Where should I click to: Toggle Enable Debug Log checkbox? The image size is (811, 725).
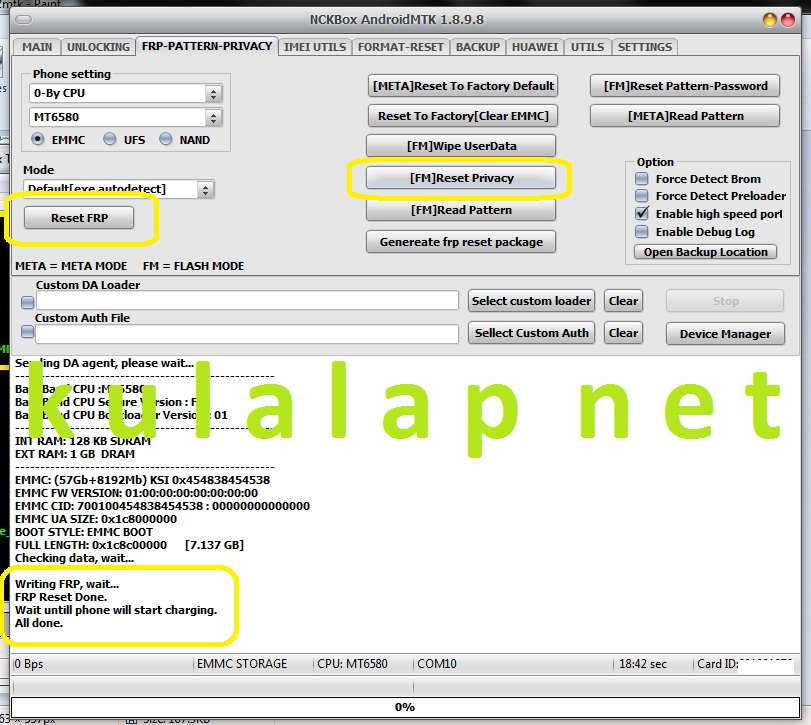click(x=642, y=232)
